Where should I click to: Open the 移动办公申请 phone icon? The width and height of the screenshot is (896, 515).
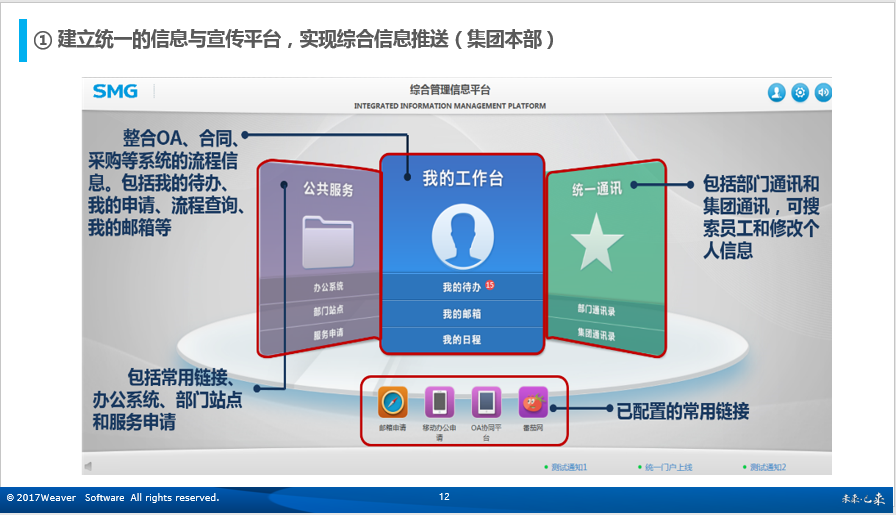439,402
